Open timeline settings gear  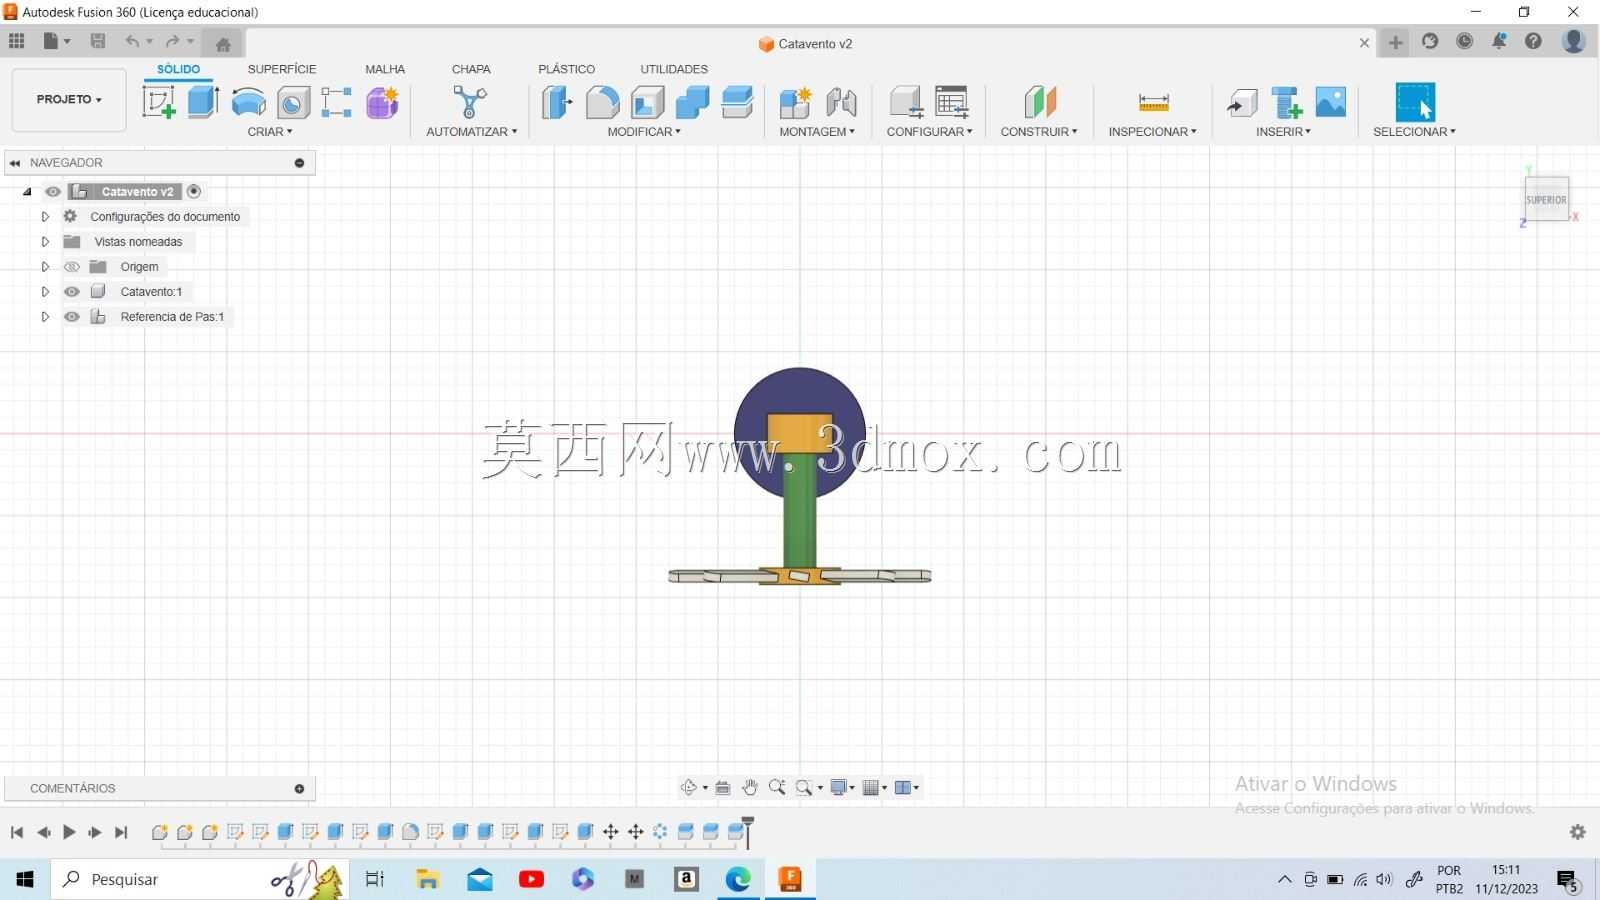1578,832
